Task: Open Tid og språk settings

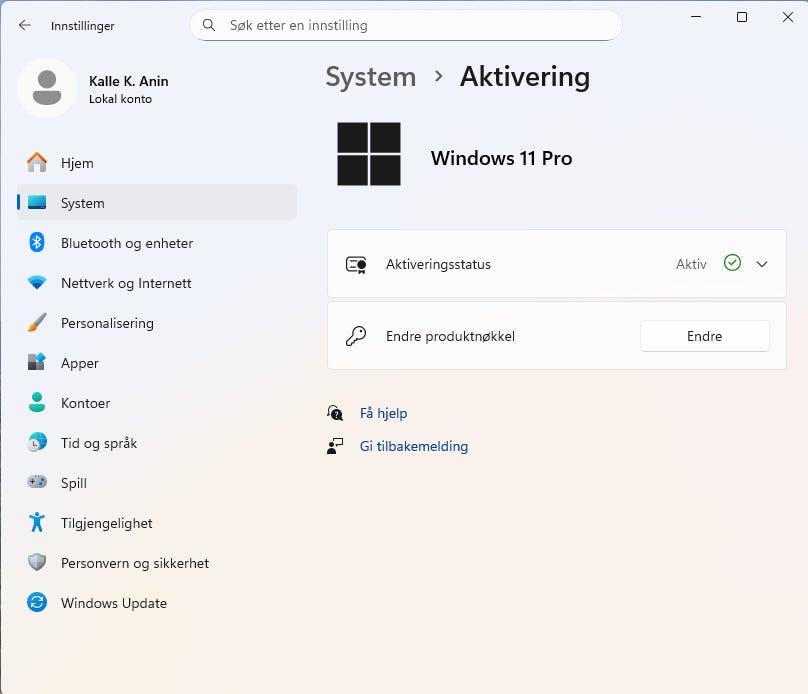Action: point(157,443)
